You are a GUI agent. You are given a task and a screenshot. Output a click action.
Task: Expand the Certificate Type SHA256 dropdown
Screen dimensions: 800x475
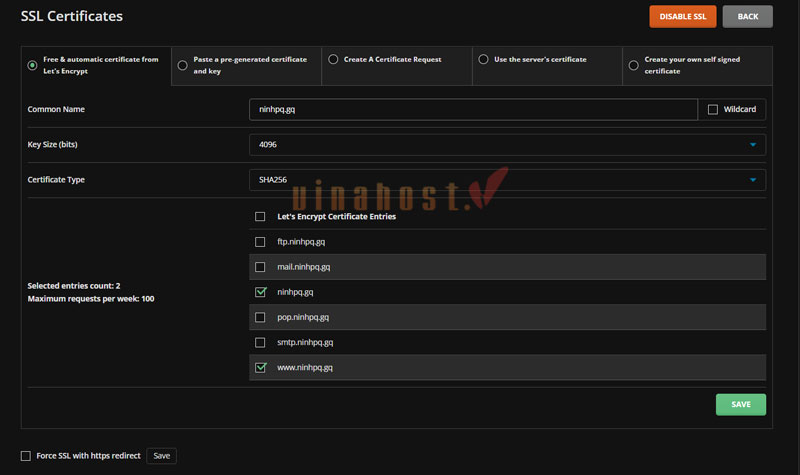(753, 180)
